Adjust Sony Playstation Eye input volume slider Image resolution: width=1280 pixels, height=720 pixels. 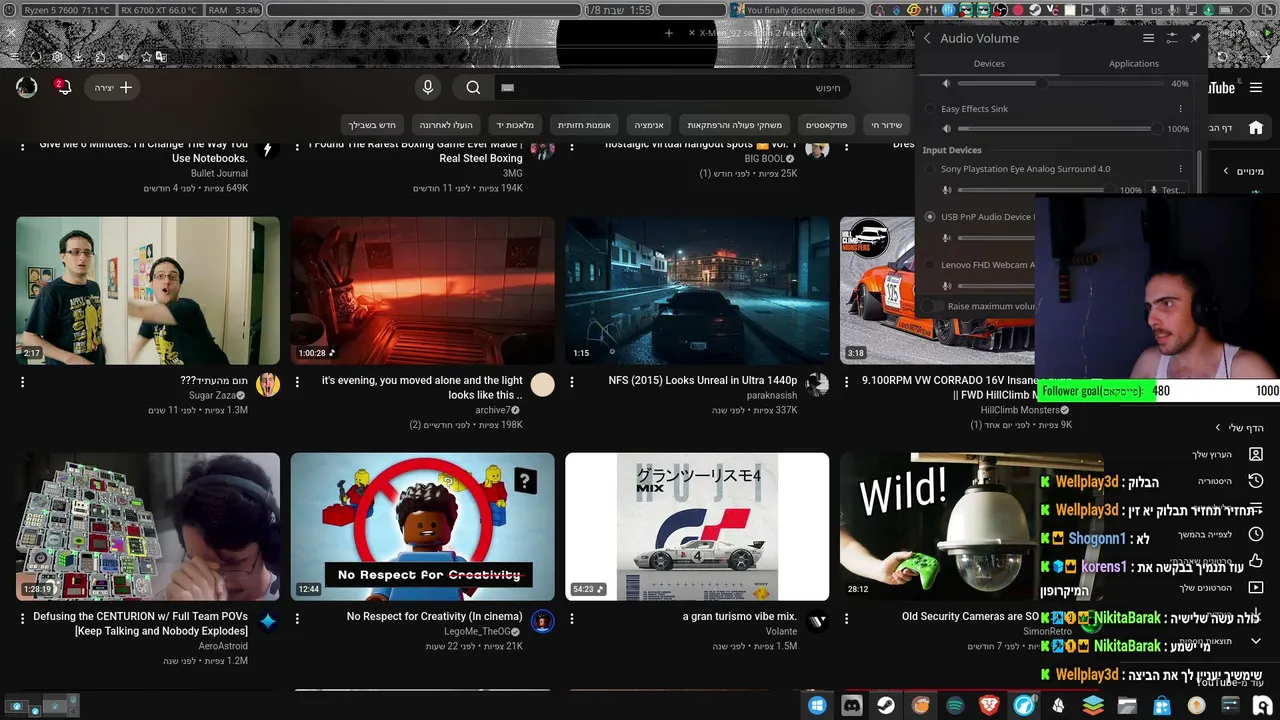[x=1038, y=190]
